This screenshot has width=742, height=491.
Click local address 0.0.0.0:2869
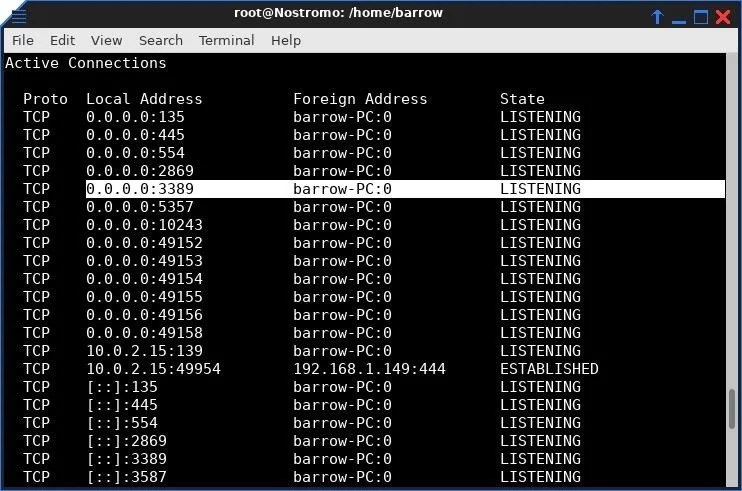140,171
